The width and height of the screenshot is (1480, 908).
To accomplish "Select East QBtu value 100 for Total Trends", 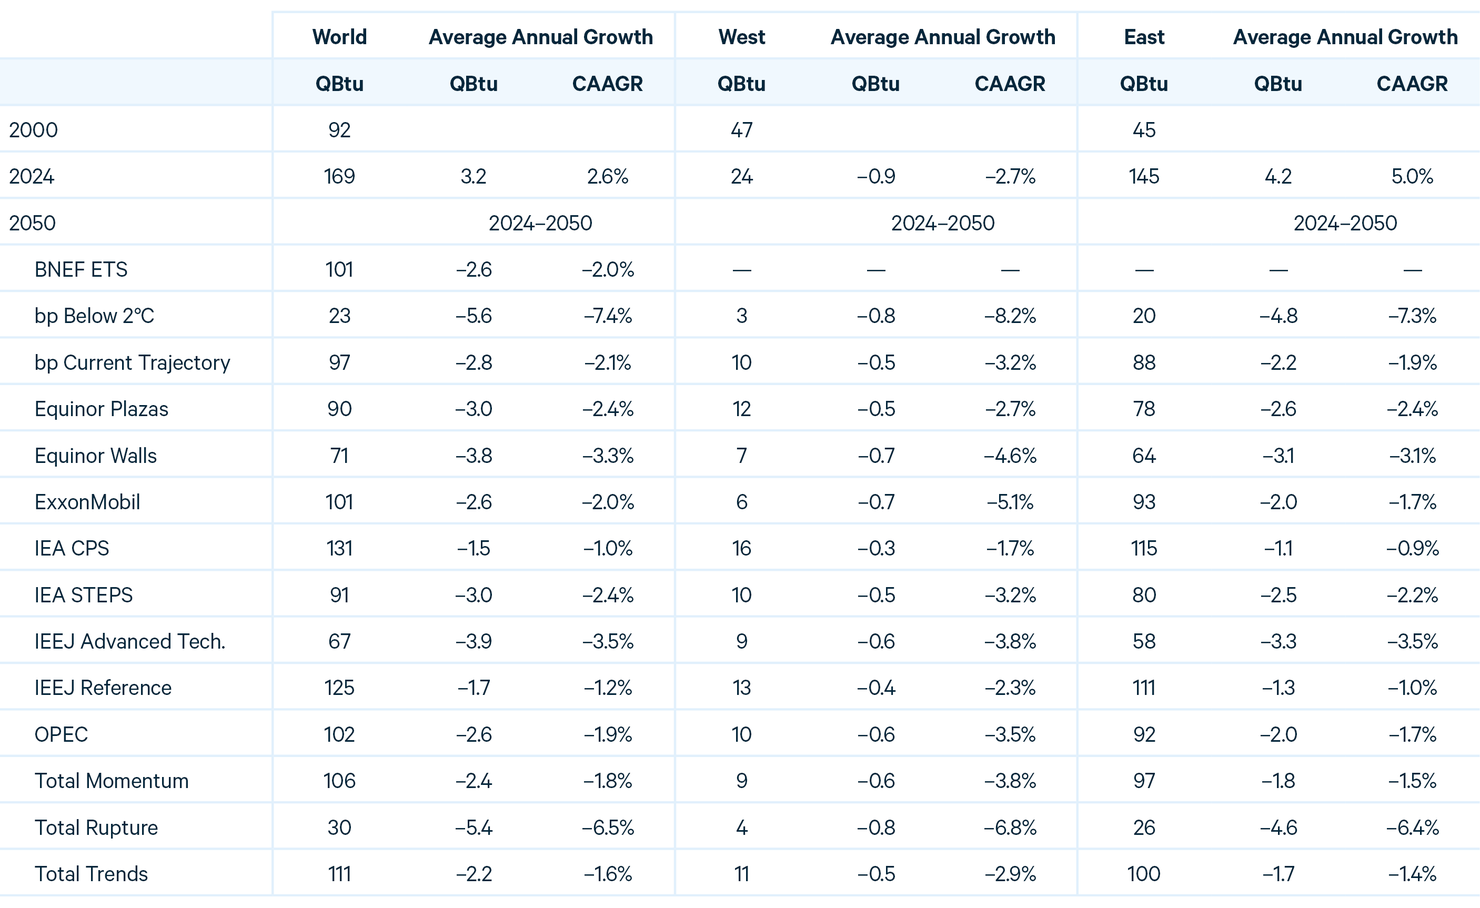I will pos(1144,874).
